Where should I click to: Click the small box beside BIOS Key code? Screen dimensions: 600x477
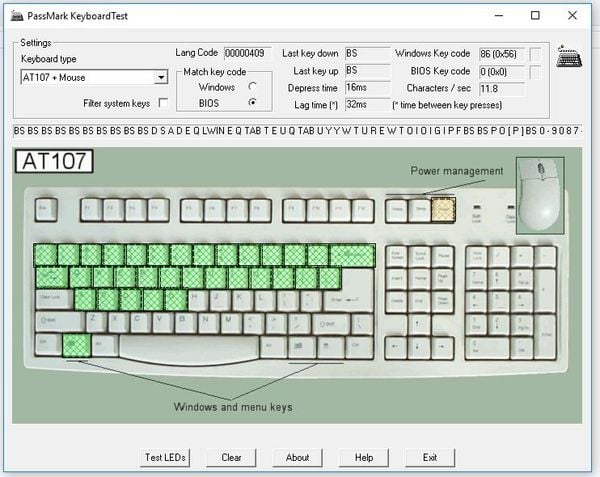535,72
